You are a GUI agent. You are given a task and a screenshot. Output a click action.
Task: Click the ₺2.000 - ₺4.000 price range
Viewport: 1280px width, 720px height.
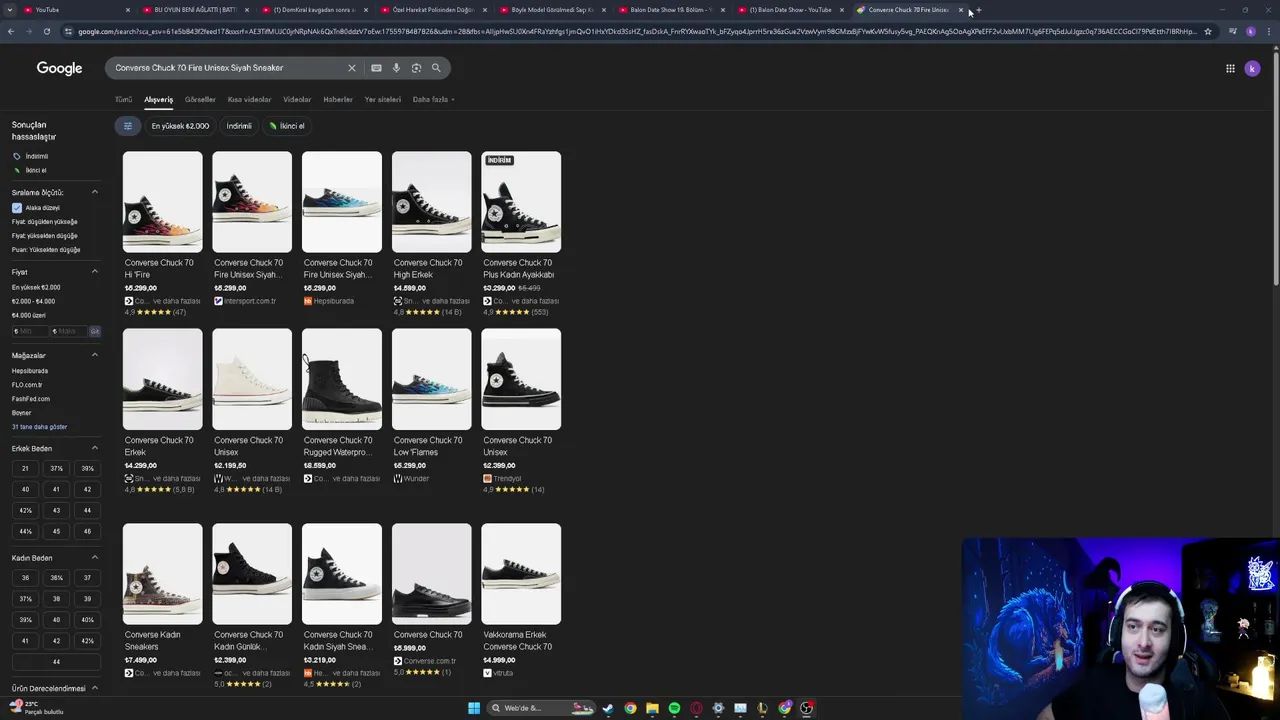coord(33,301)
